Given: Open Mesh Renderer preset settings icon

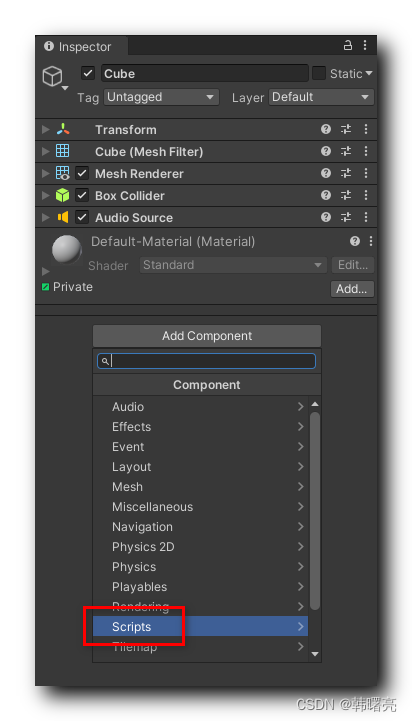Looking at the screenshot, I should [346, 173].
